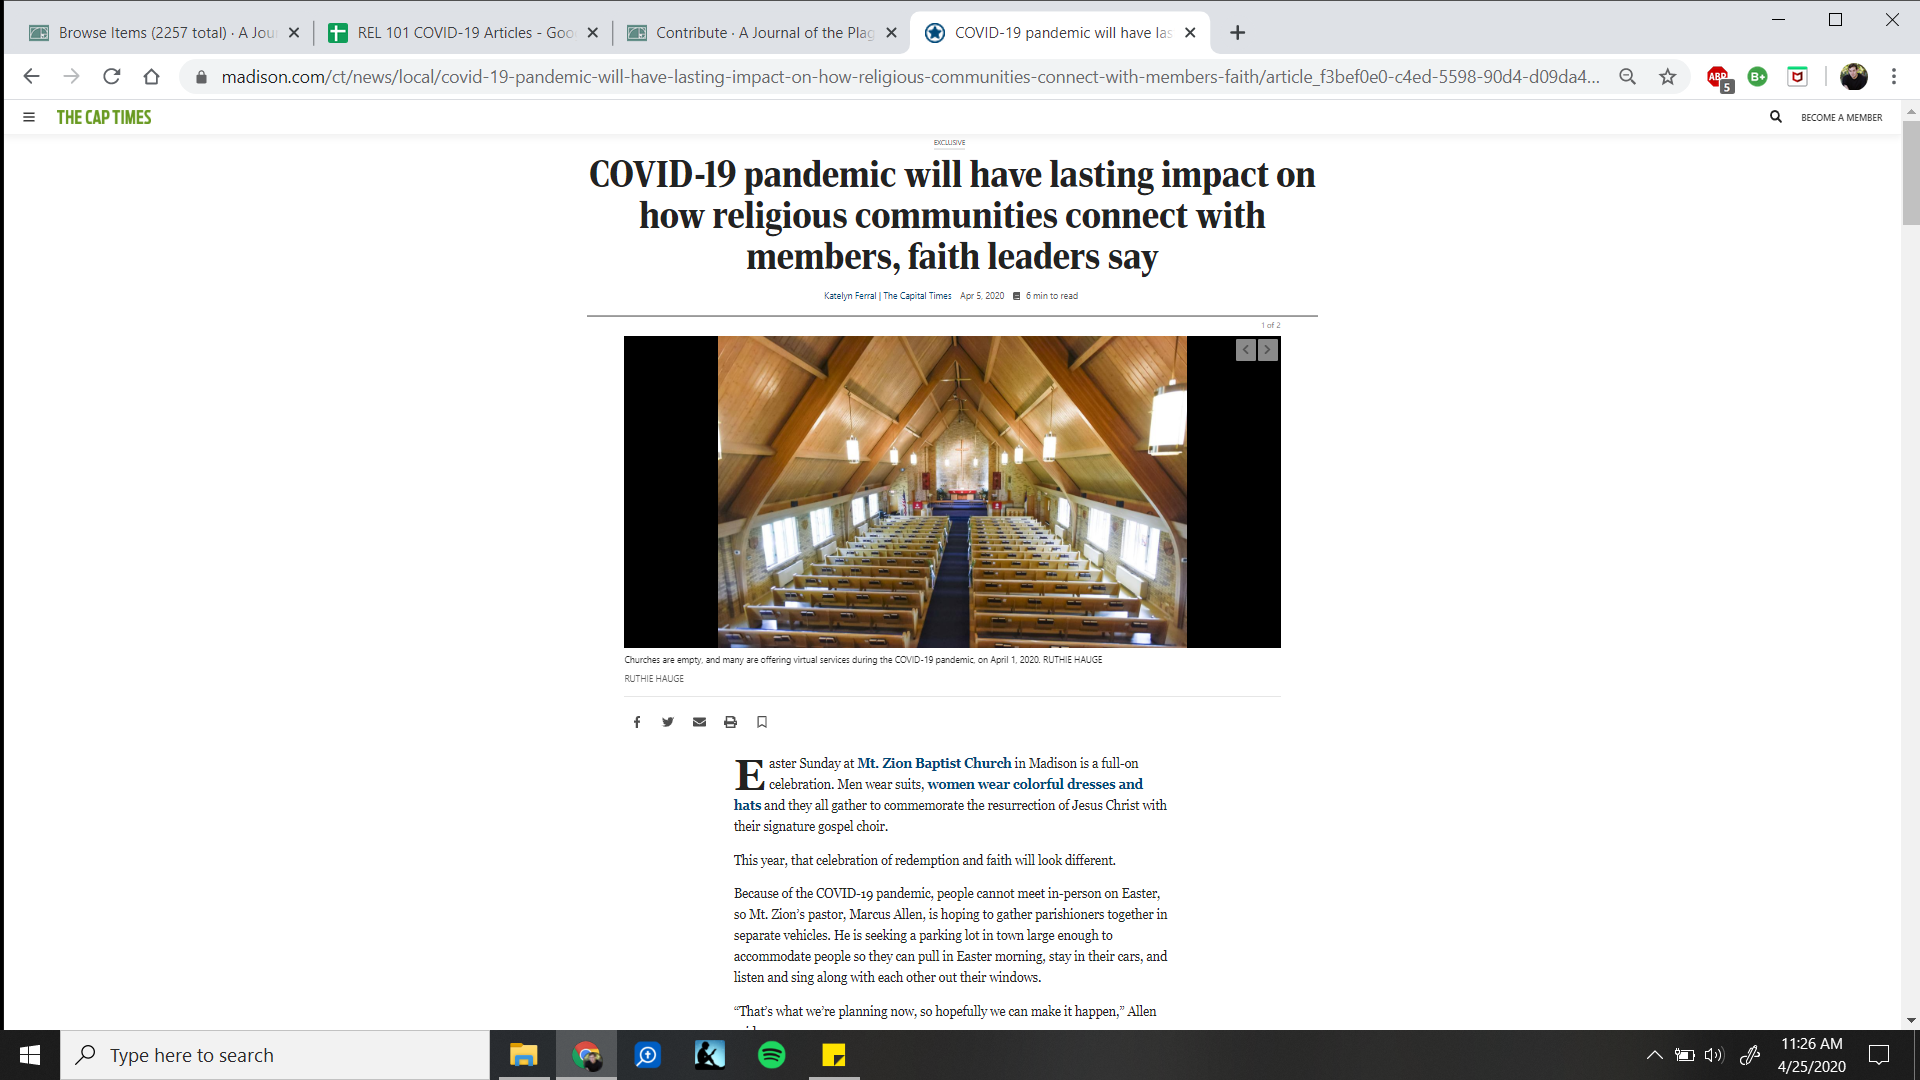Switch to REL 101 COVID-19 Articles tab
Viewport: 1920px width, 1080px height.
(460, 33)
